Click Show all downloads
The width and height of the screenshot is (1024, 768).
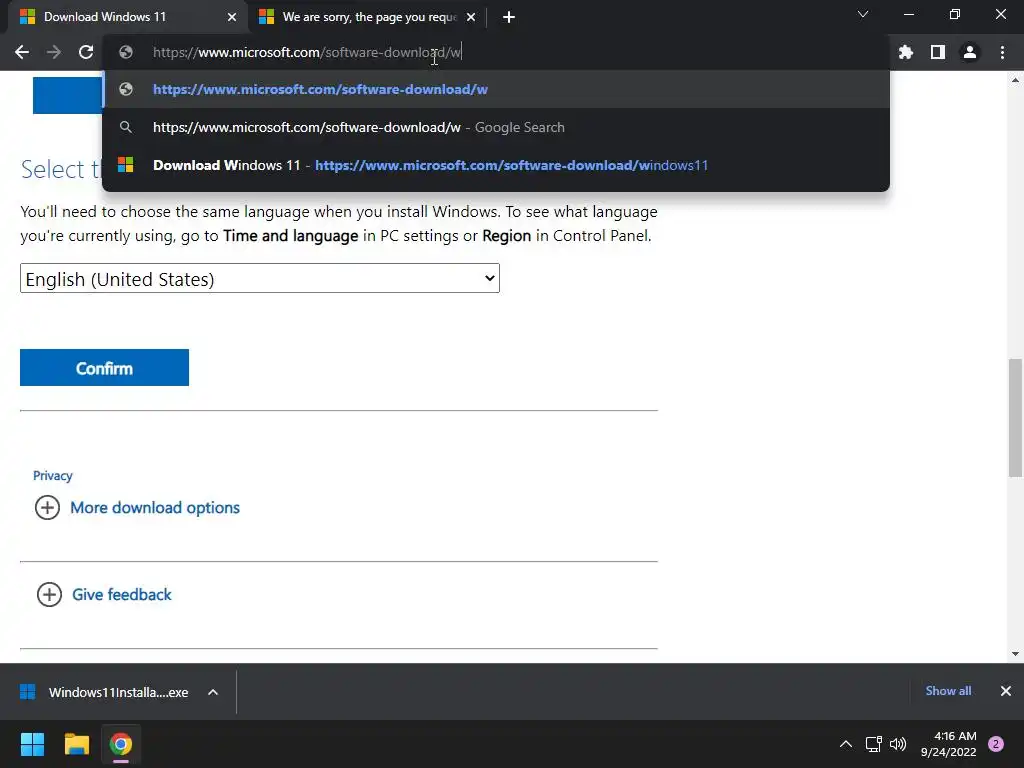(948, 691)
